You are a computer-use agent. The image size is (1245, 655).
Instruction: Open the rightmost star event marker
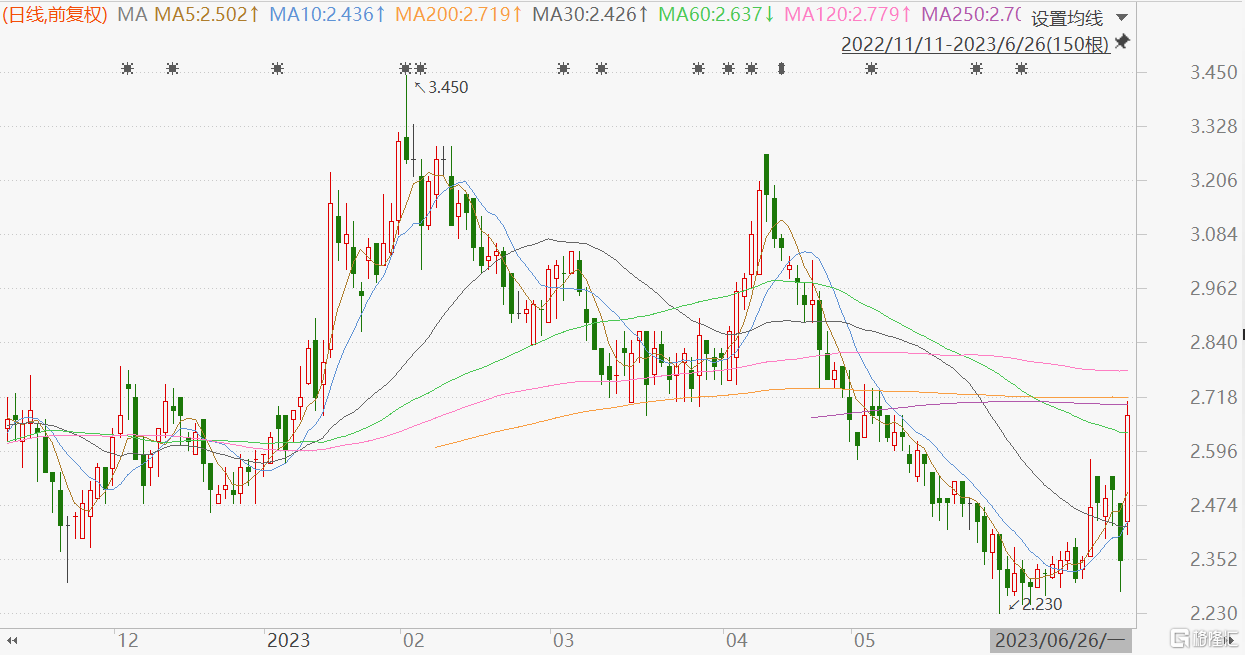coord(1021,68)
